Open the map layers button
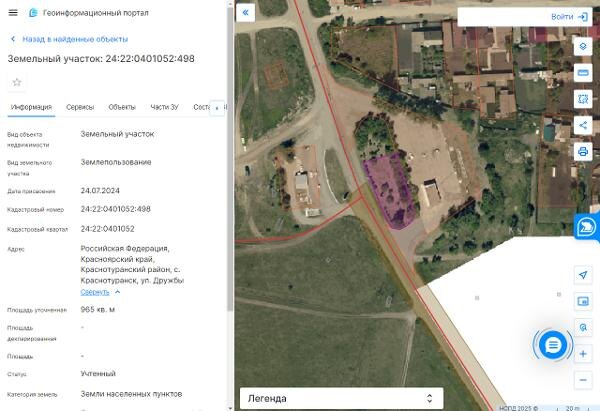Image resolution: width=600 pixels, height=411 pixels. pos(583,46)
